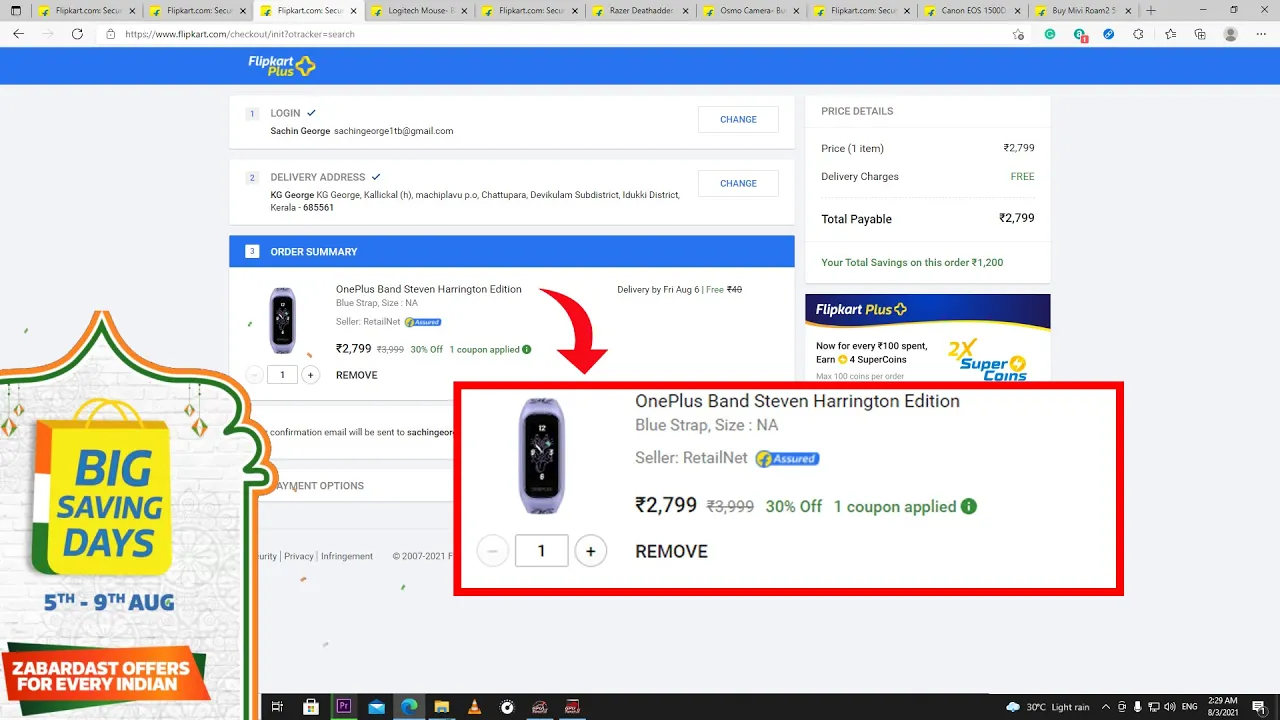The image size is (1280, 720).
Task: Launch VLC media player from taskbar
Action: click(x=474, y=707)
